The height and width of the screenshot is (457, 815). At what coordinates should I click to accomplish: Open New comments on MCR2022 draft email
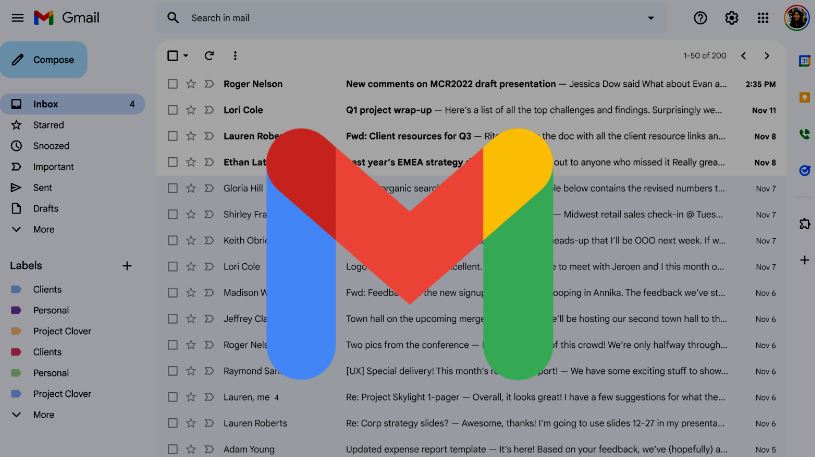(x=471, y=84)
